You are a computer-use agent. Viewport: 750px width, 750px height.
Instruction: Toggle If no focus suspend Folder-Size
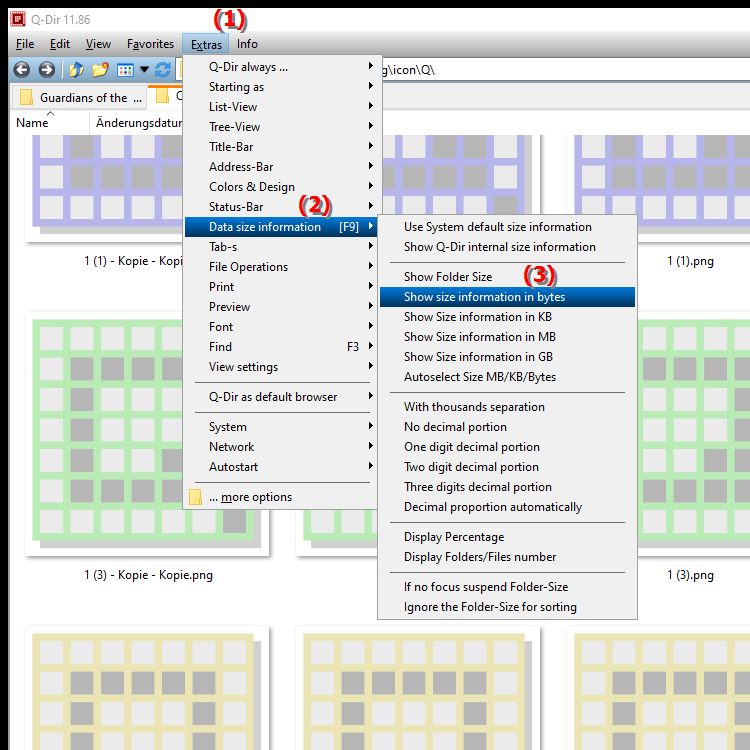(x=507, y=587)
